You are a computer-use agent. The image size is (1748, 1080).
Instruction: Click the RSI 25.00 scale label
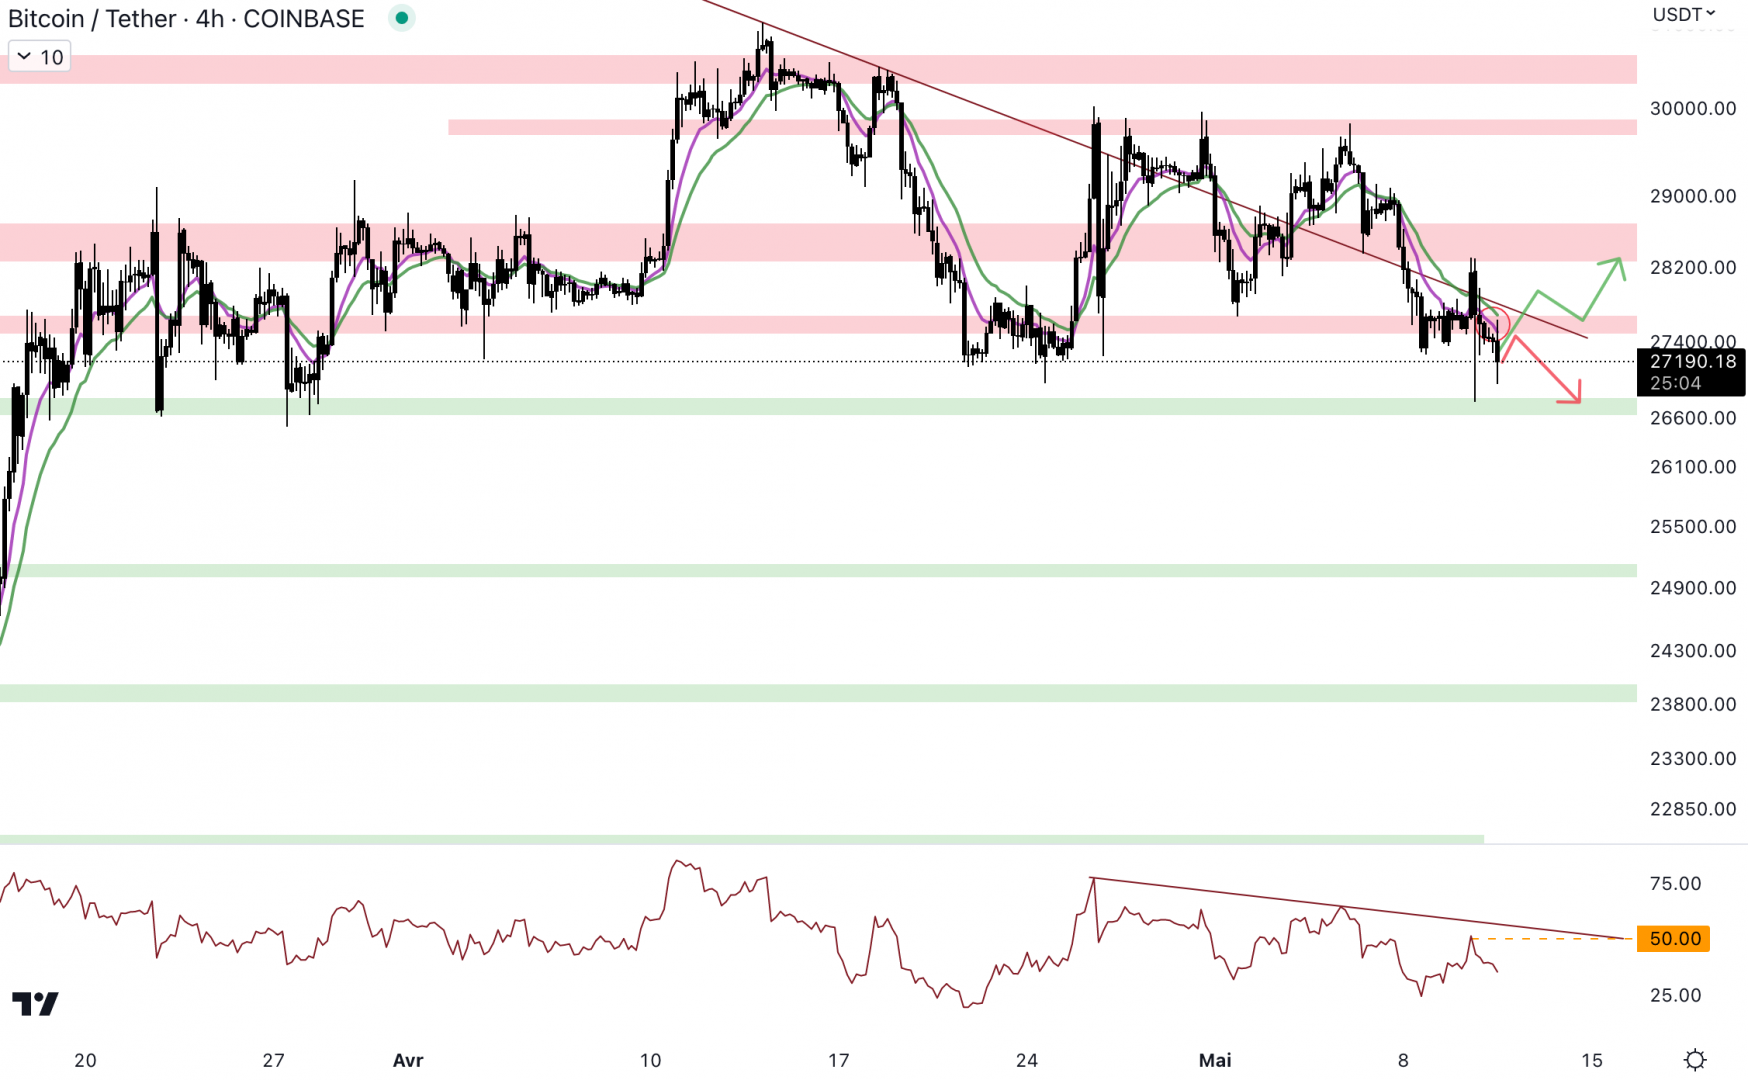tap(1676, 995)
